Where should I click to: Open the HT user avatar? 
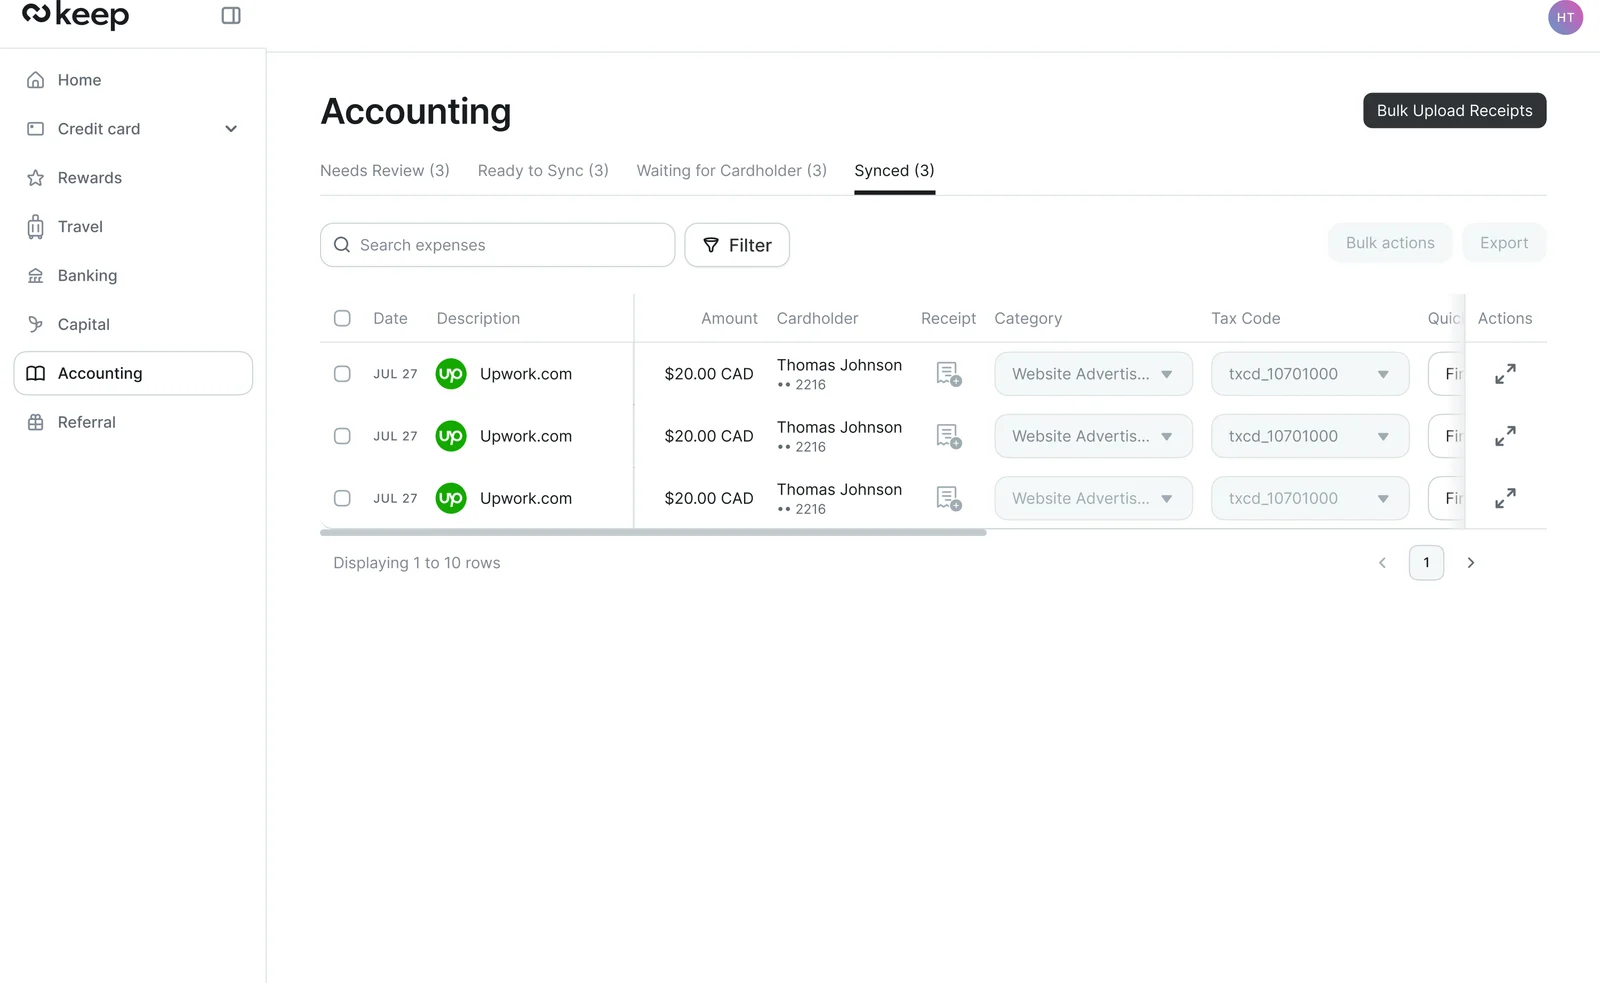1565,17
